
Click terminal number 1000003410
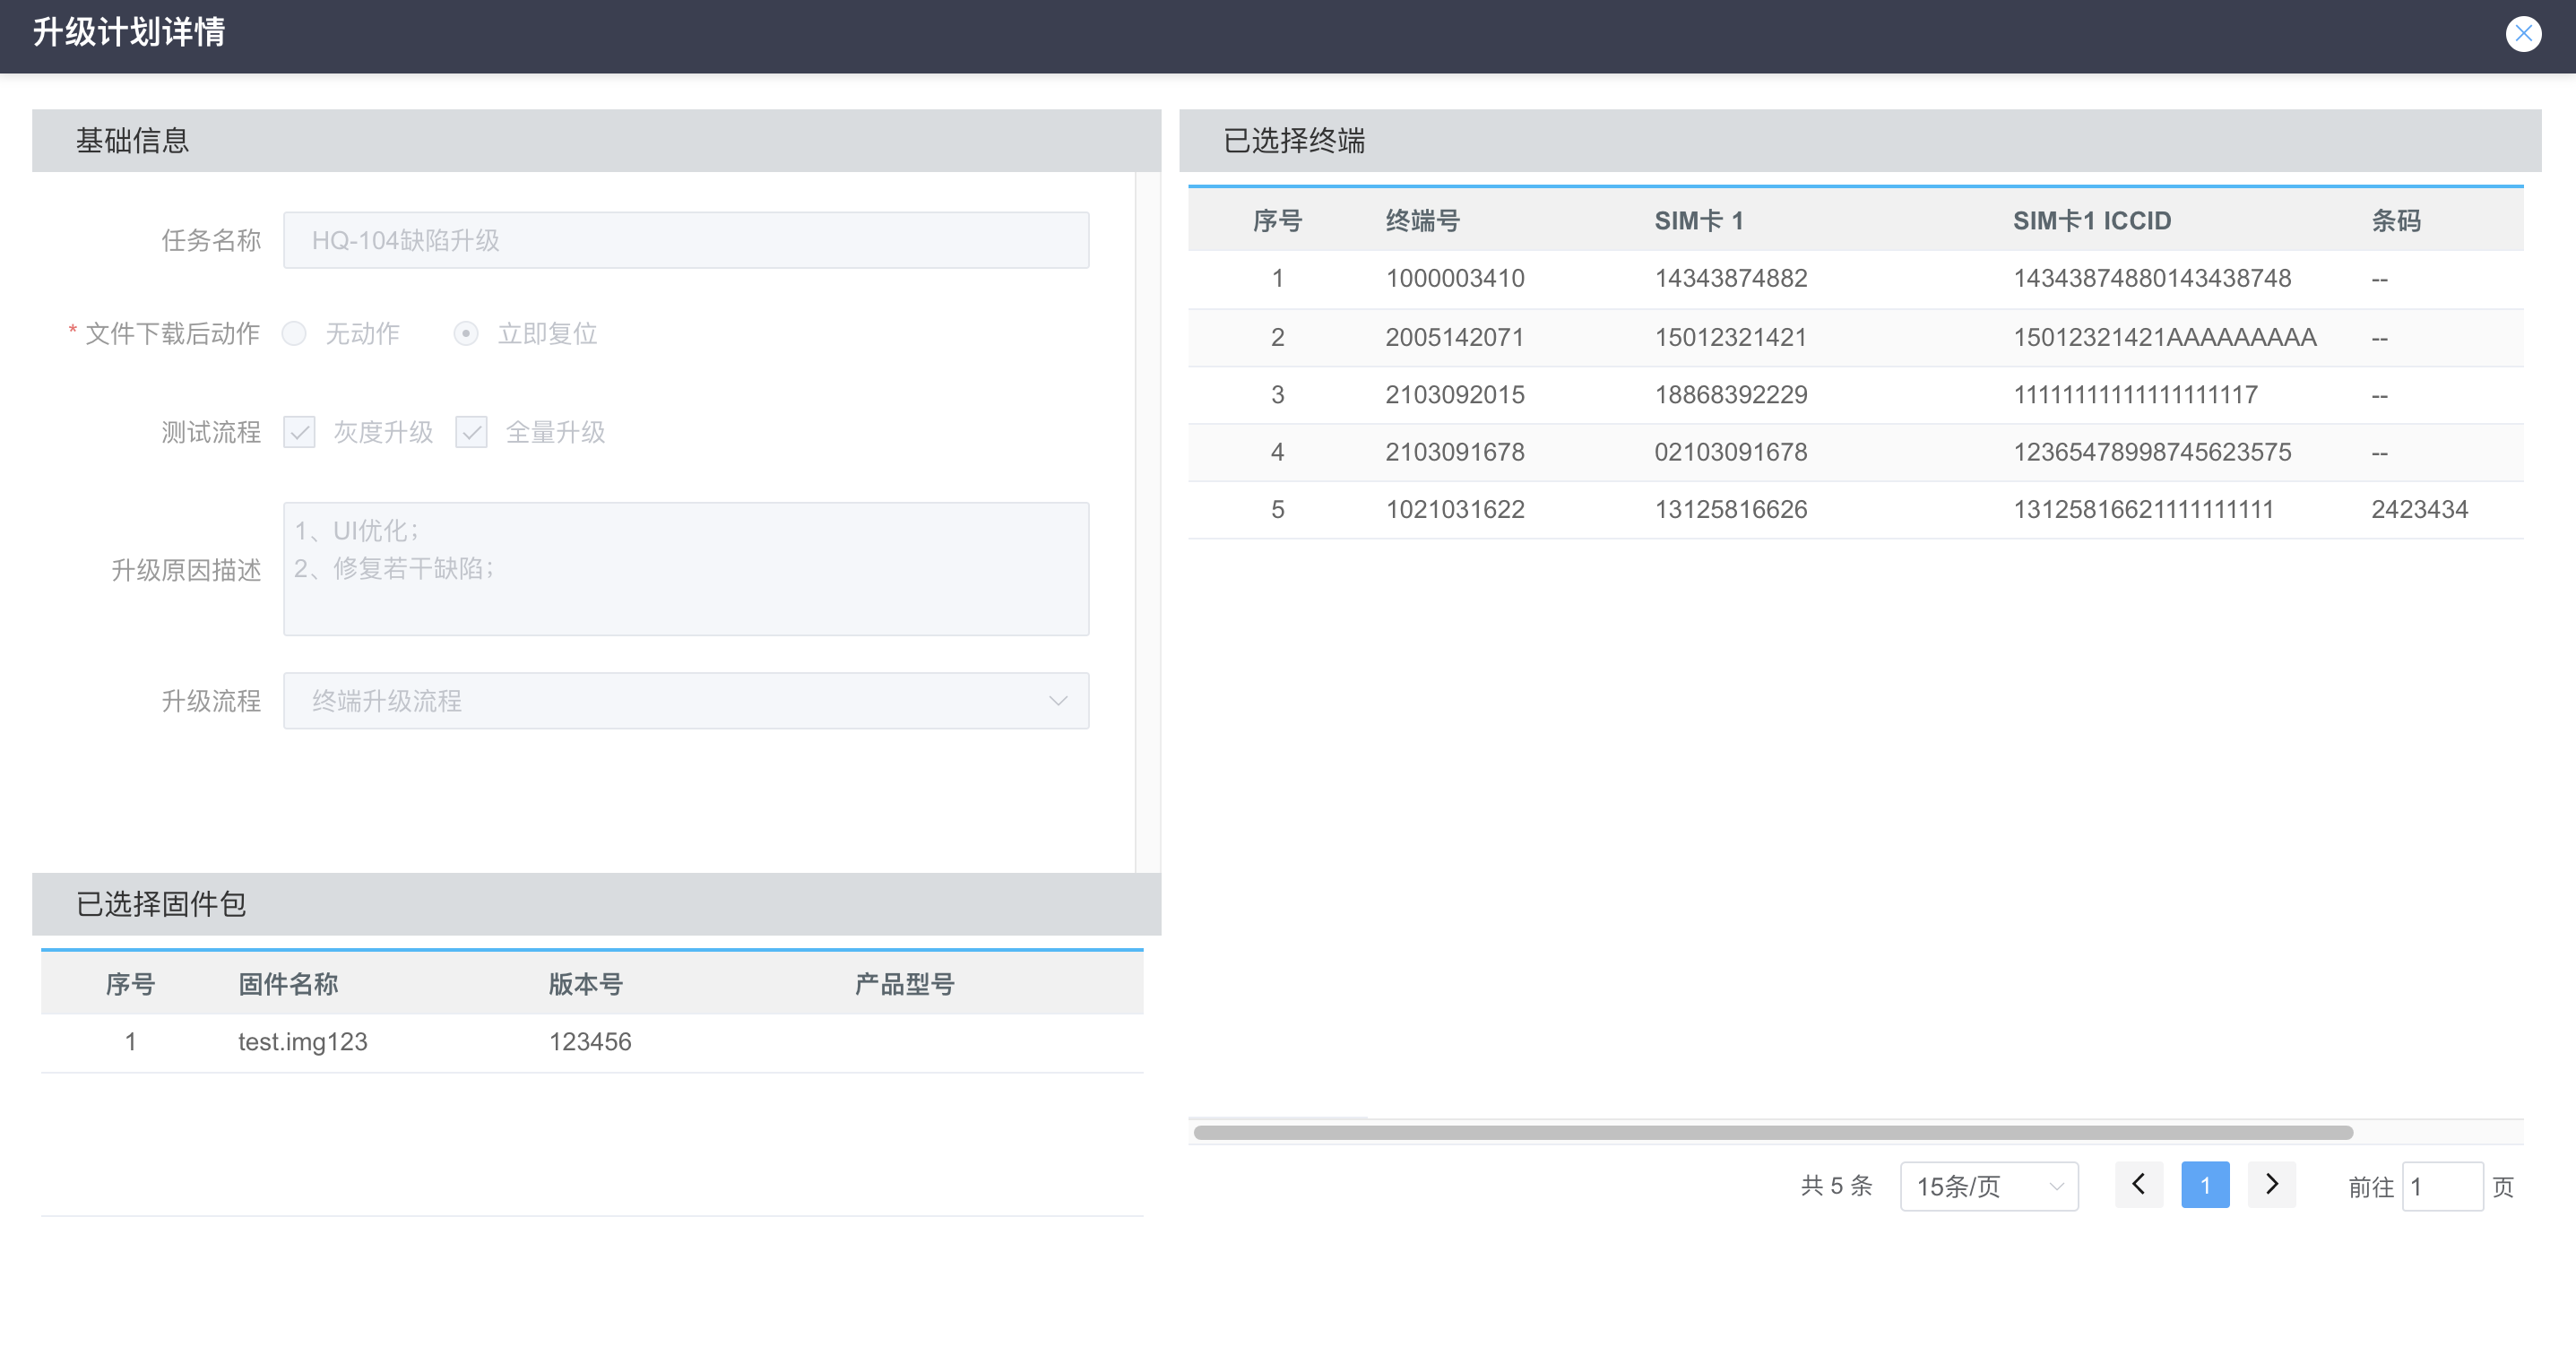click(1455, 278)
